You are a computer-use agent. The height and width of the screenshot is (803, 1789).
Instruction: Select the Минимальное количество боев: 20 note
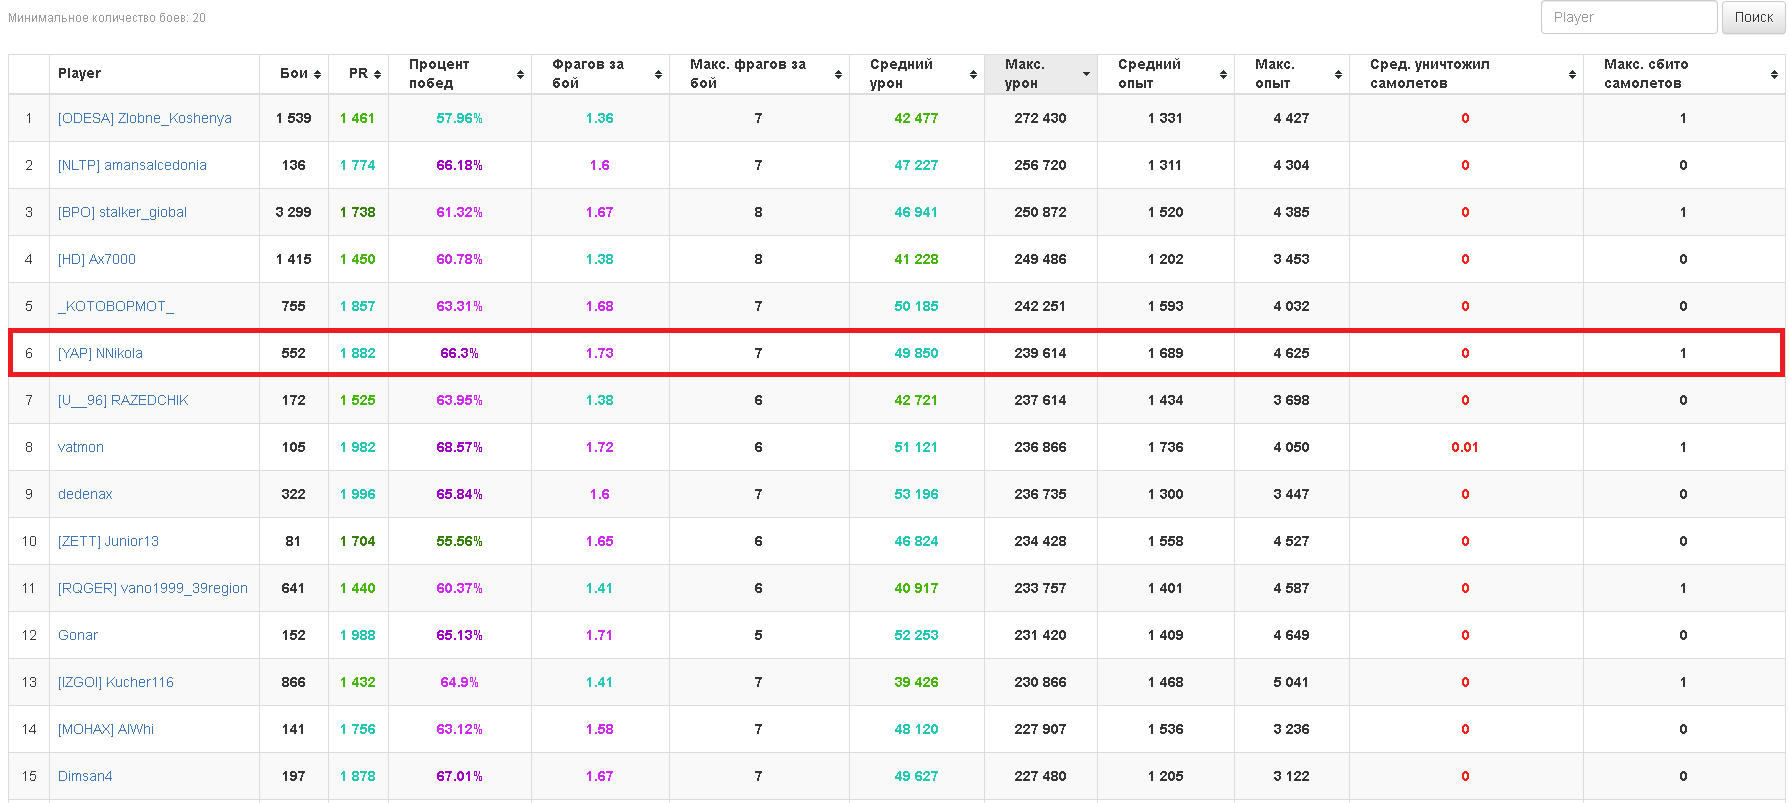(107, 18)
